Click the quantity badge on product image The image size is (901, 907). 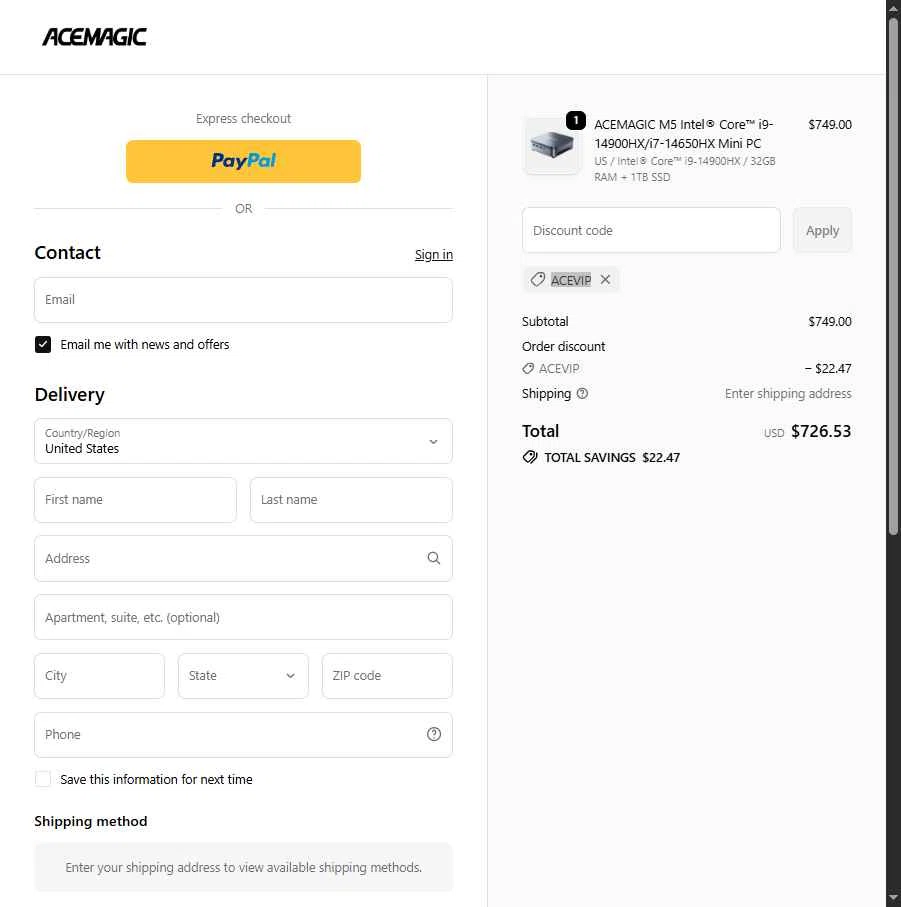coord(575,120)
